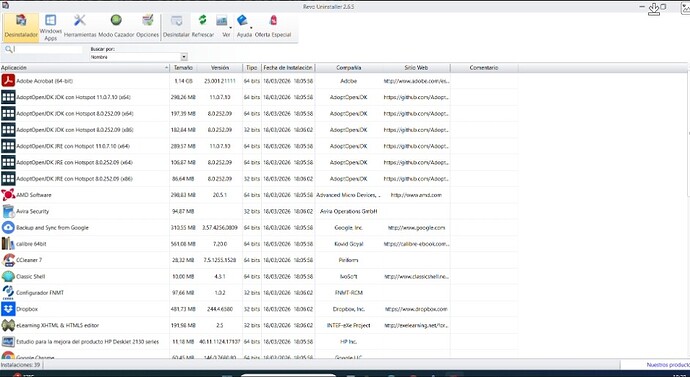Click the Configurador FNMT name

pos(40,293)
